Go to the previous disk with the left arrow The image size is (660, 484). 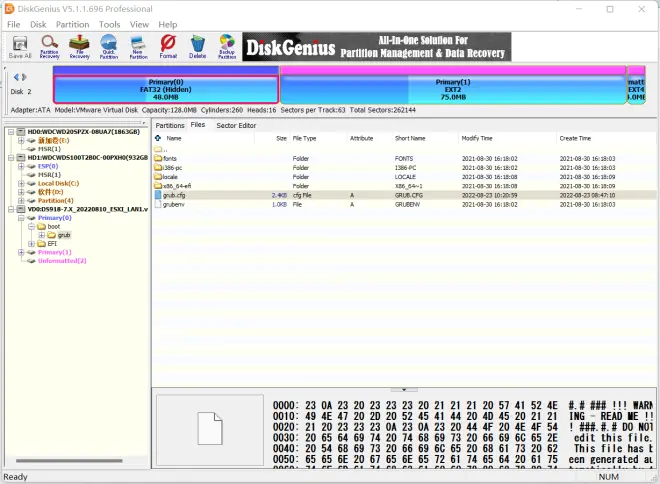coord(16,77)
